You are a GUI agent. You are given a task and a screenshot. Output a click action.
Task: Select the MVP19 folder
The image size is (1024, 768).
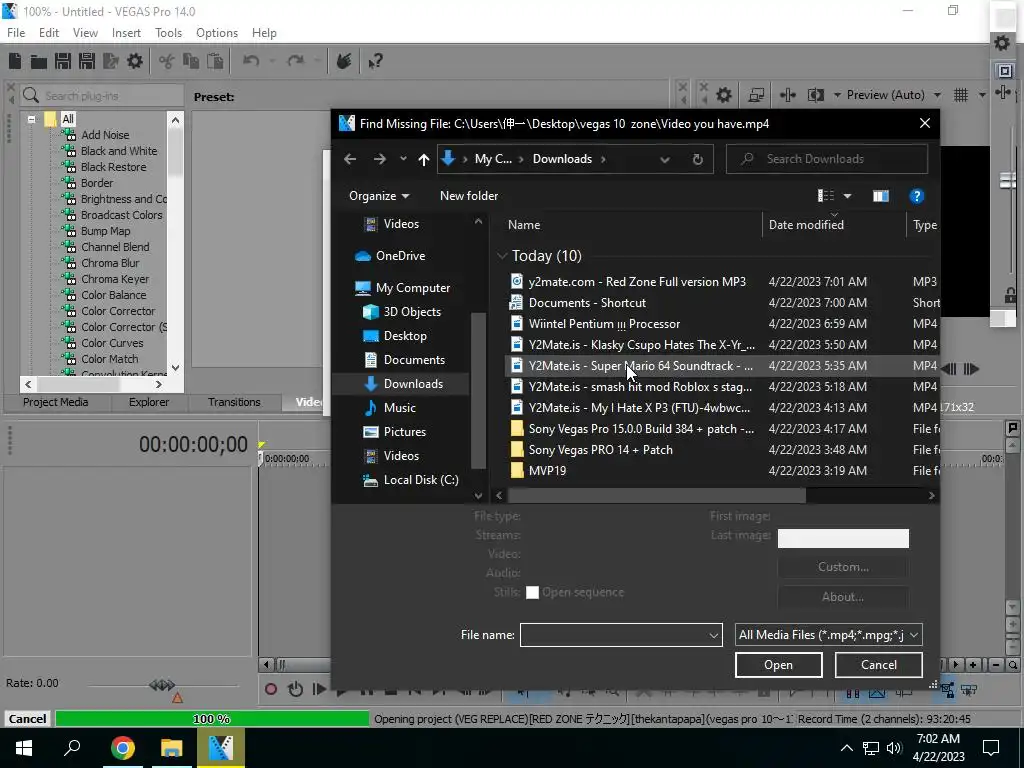(547, 471)
